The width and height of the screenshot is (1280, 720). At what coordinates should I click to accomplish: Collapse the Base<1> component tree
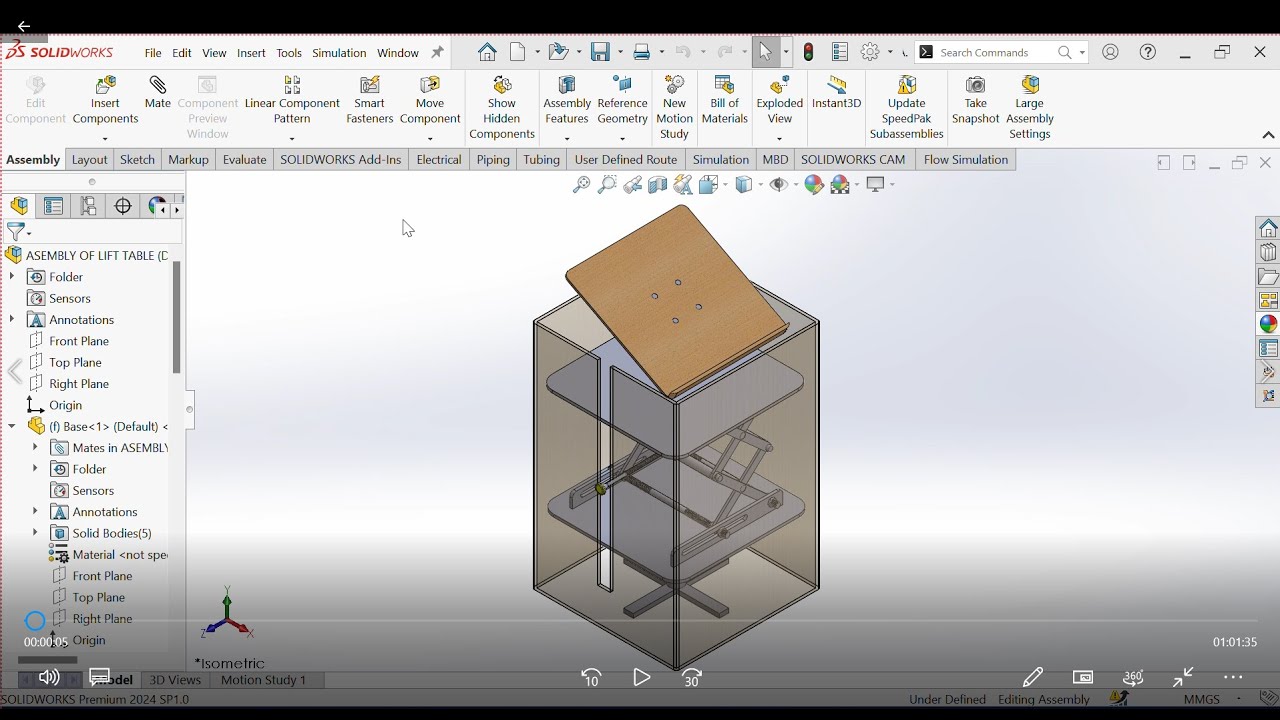click(x=12, y=426)
